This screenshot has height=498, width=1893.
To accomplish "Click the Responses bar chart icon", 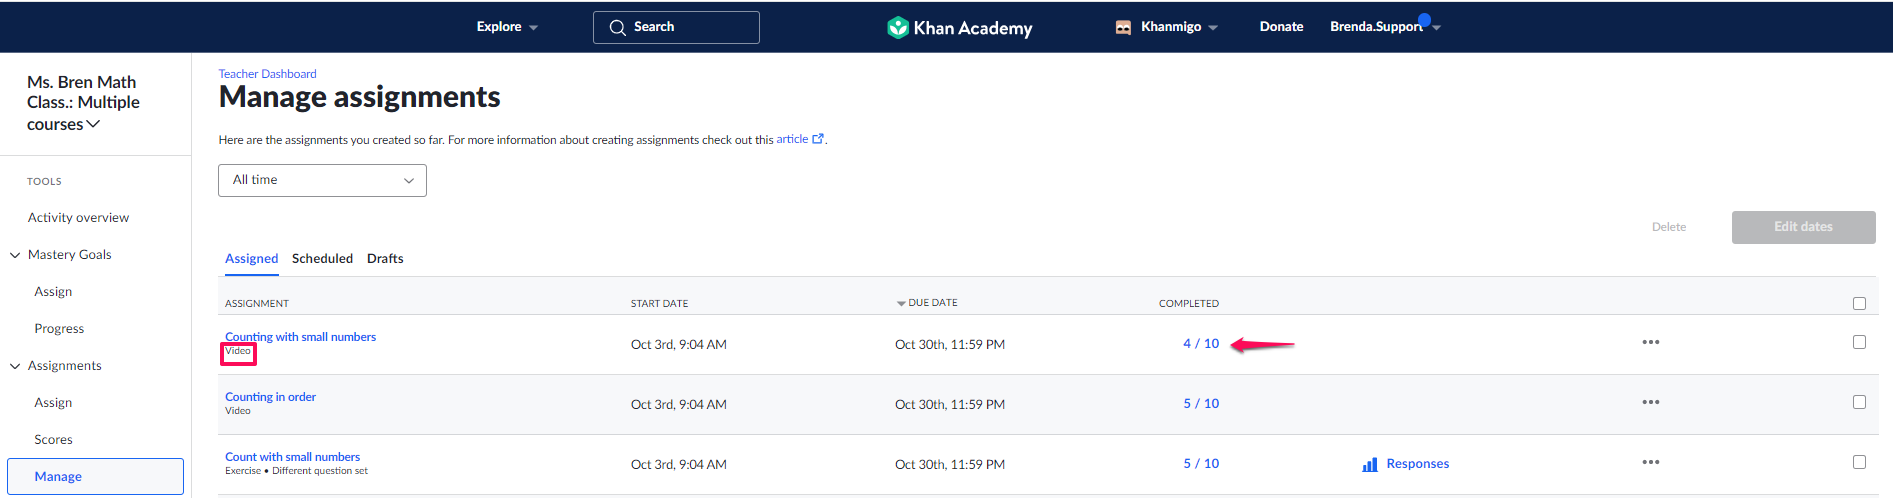I will pos(1370,464).
